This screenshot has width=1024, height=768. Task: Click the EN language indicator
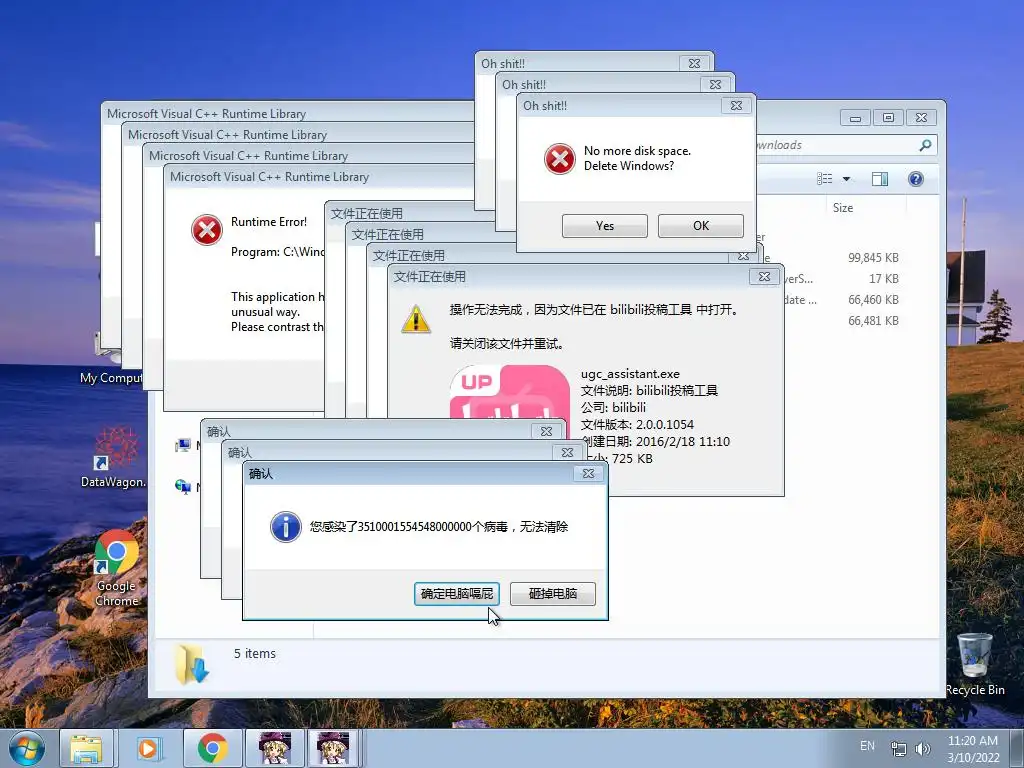(867, 746)
